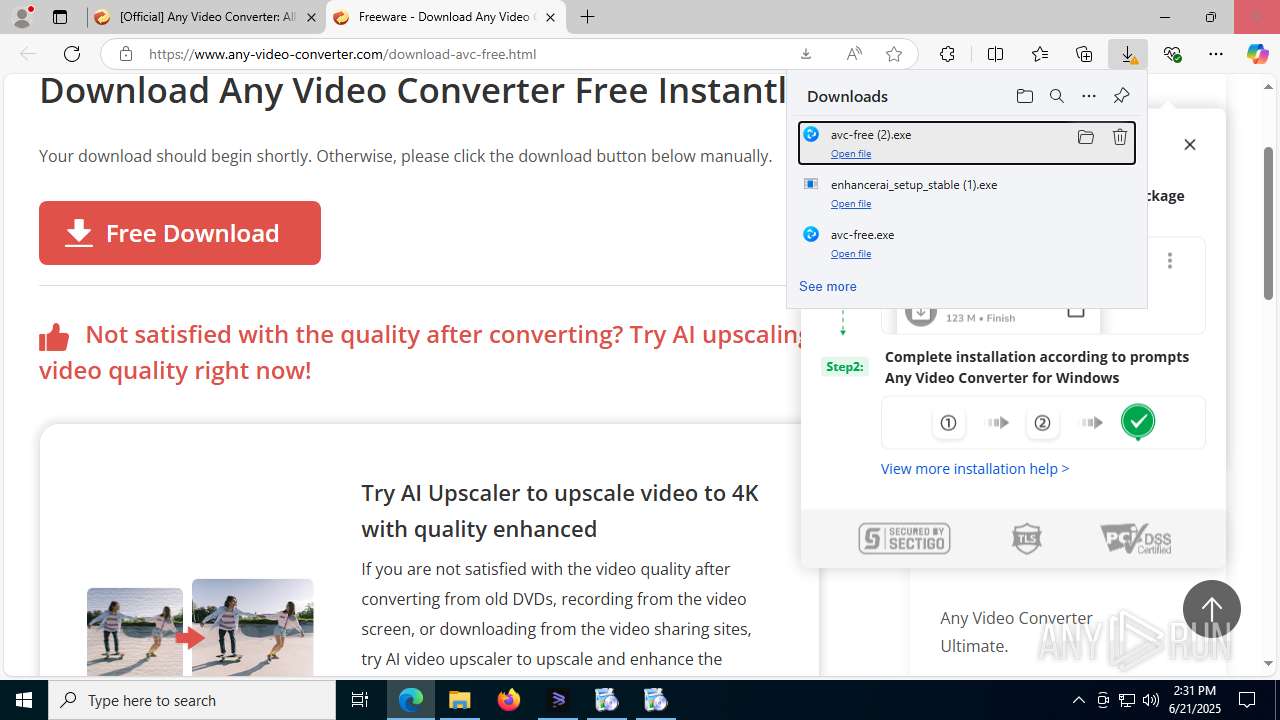Open the tab actions menu icon
Screen dimensions: 1280x720
[x=60, y=17]
